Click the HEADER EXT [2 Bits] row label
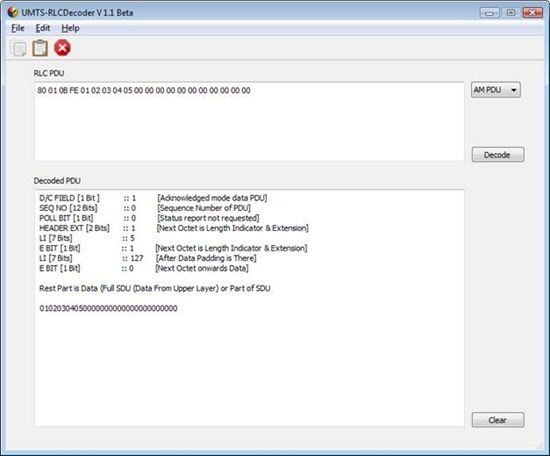The height and width of the screenshot is (456, 550). pos(74,228)
